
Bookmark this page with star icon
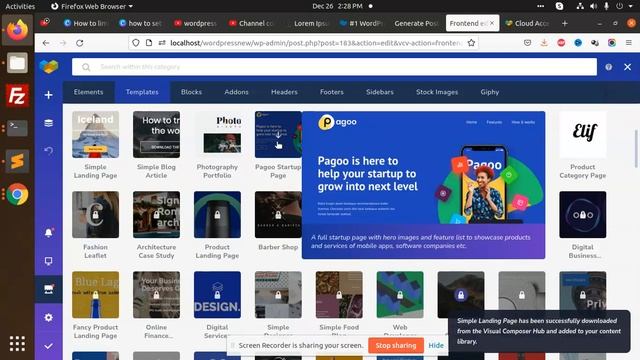click(471, 43)
